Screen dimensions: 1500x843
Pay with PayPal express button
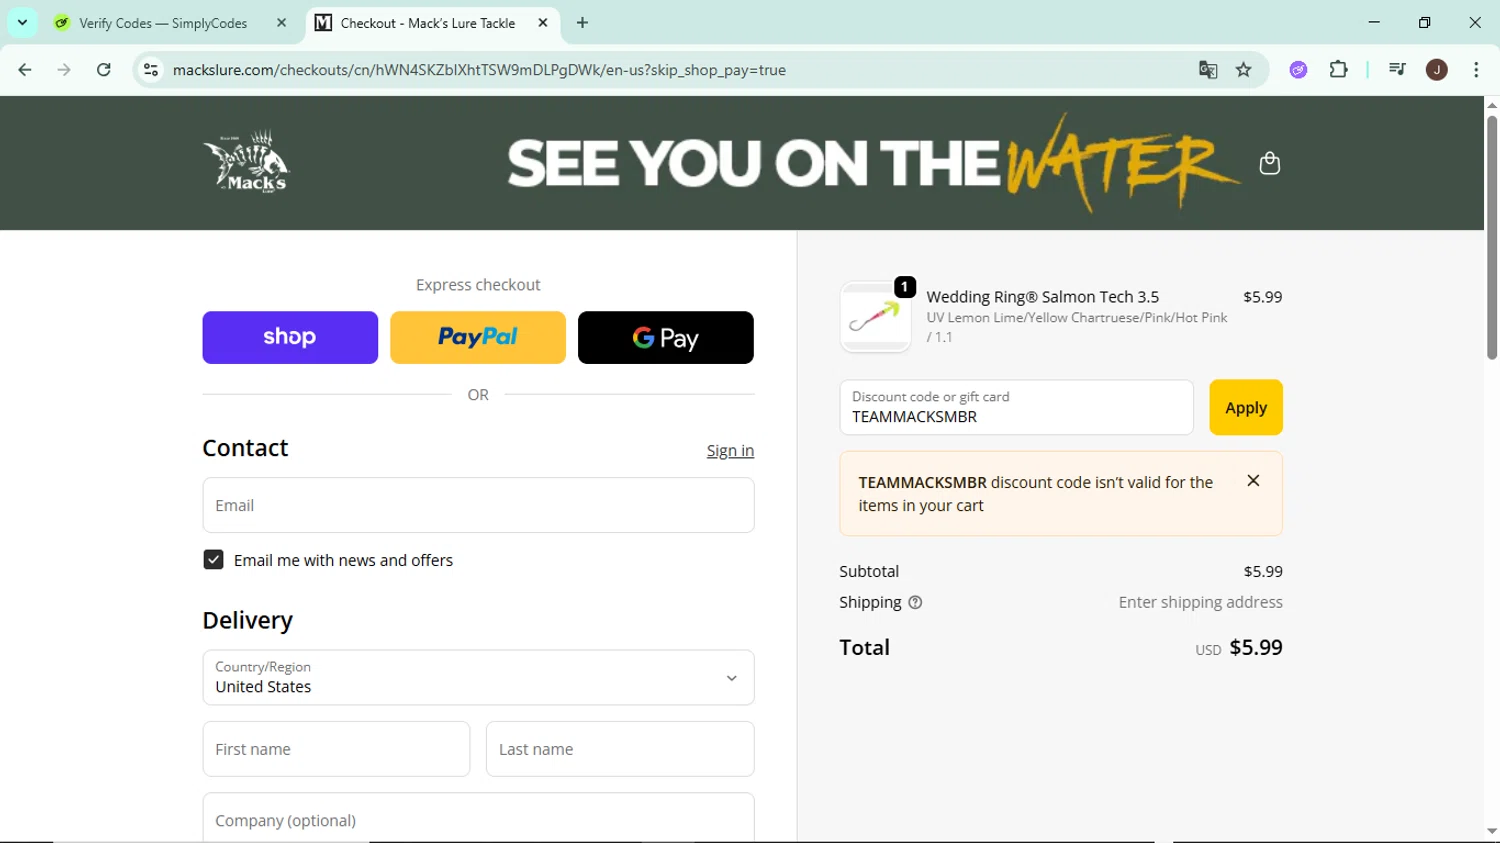click(478, 338)
